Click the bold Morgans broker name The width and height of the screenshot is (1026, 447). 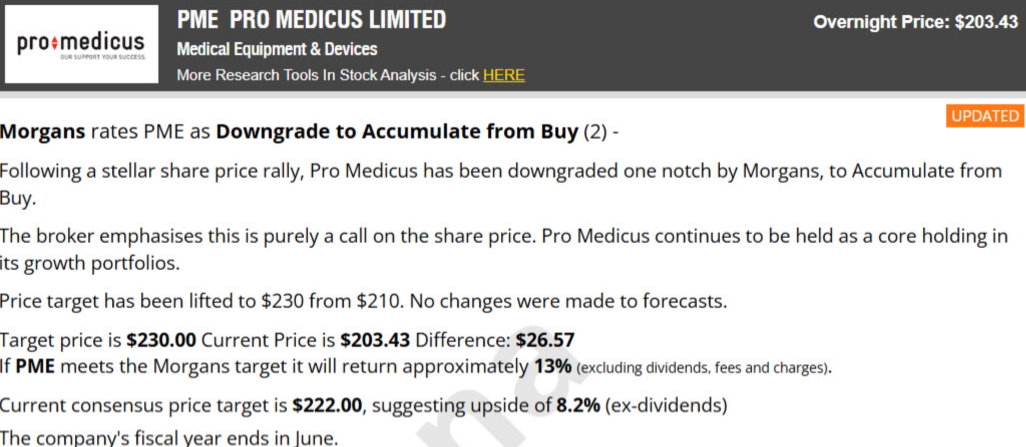click(43, 133)
